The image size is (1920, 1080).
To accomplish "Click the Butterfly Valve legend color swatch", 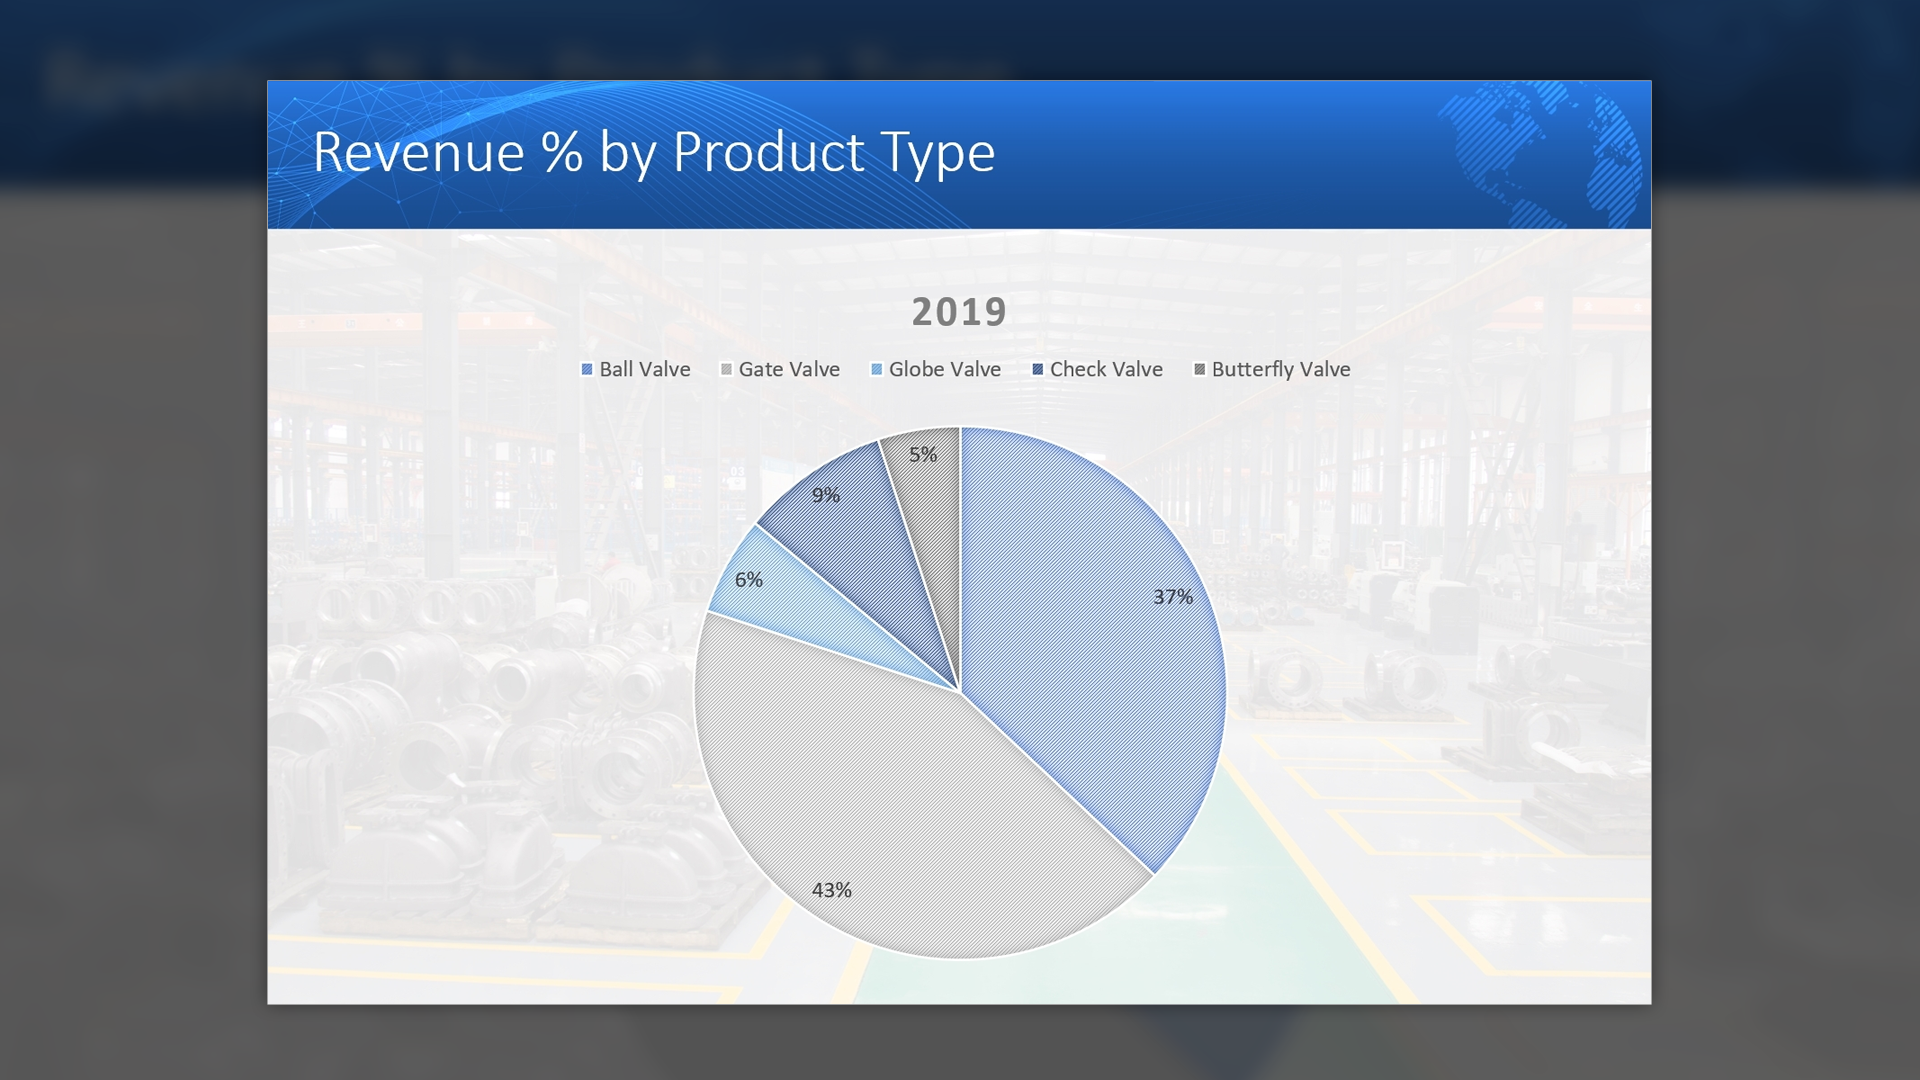I will (1200, 370).
